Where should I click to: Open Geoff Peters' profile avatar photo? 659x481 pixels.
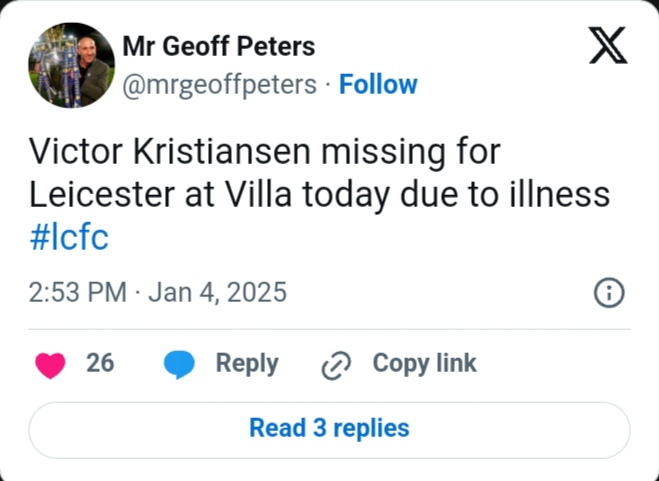click(x=70, y=65)
